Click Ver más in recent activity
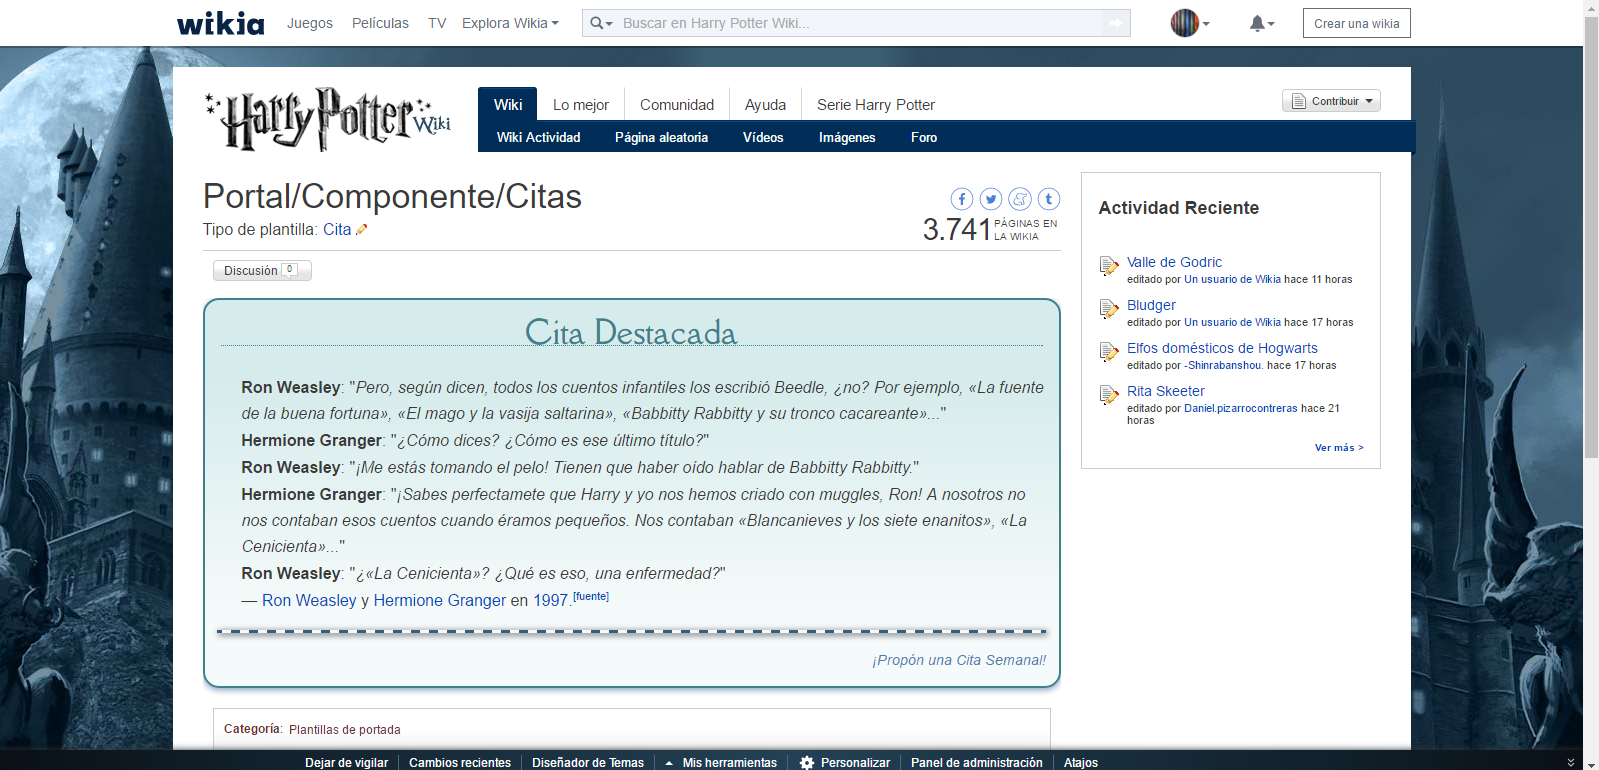 point(1339,447)
